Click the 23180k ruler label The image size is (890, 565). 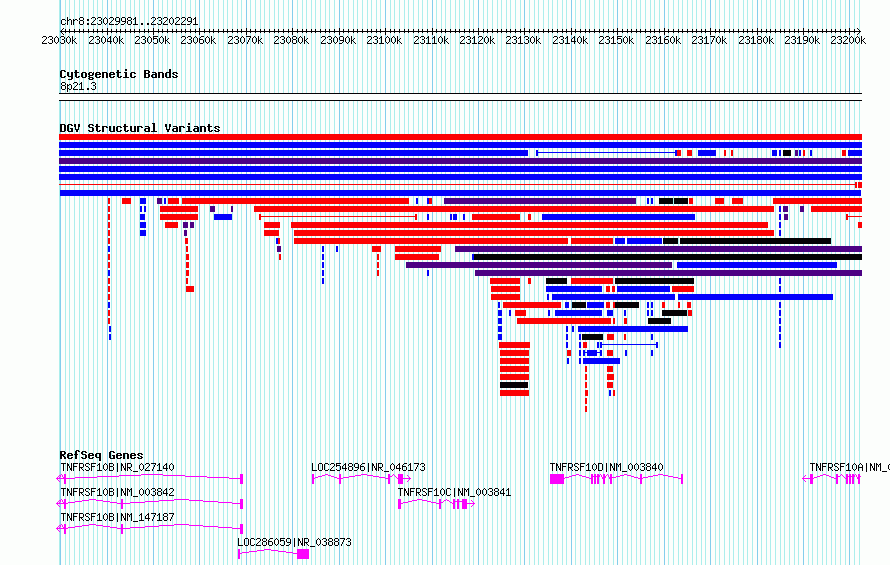point(756,40)
